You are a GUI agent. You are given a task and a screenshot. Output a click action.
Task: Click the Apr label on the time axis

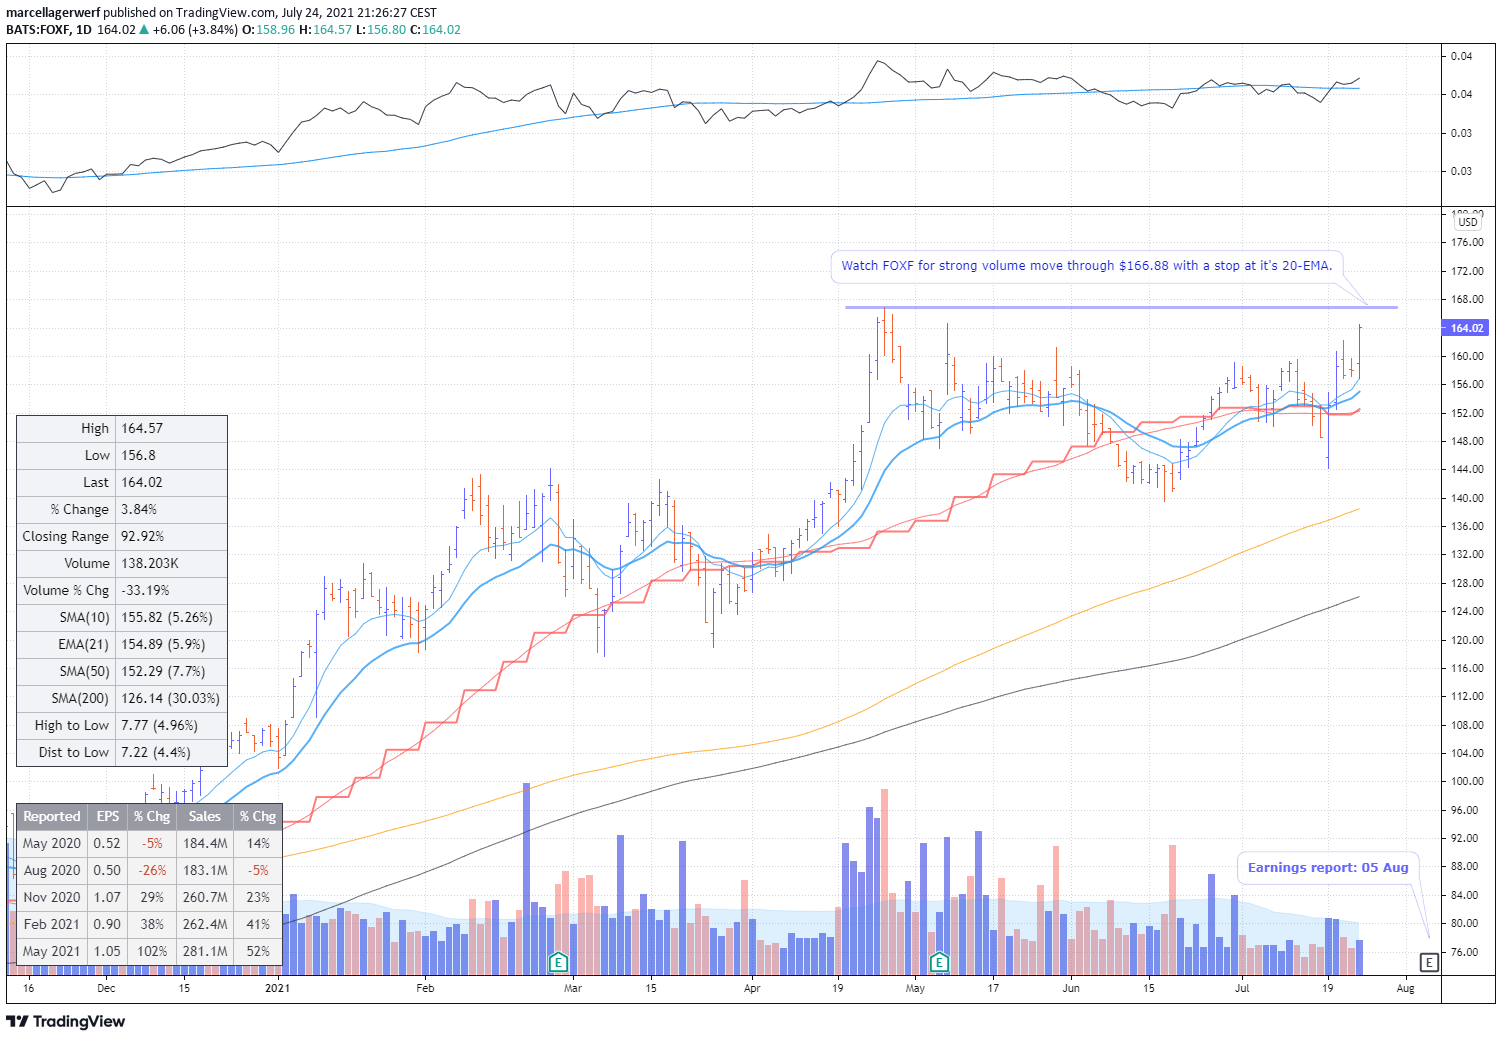[752, 988]
